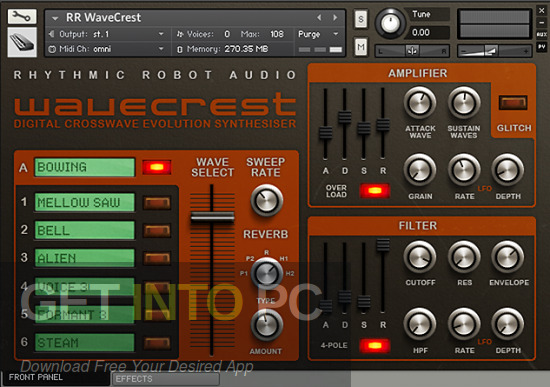Click the Filter Decay slider handle

point(345,297)
